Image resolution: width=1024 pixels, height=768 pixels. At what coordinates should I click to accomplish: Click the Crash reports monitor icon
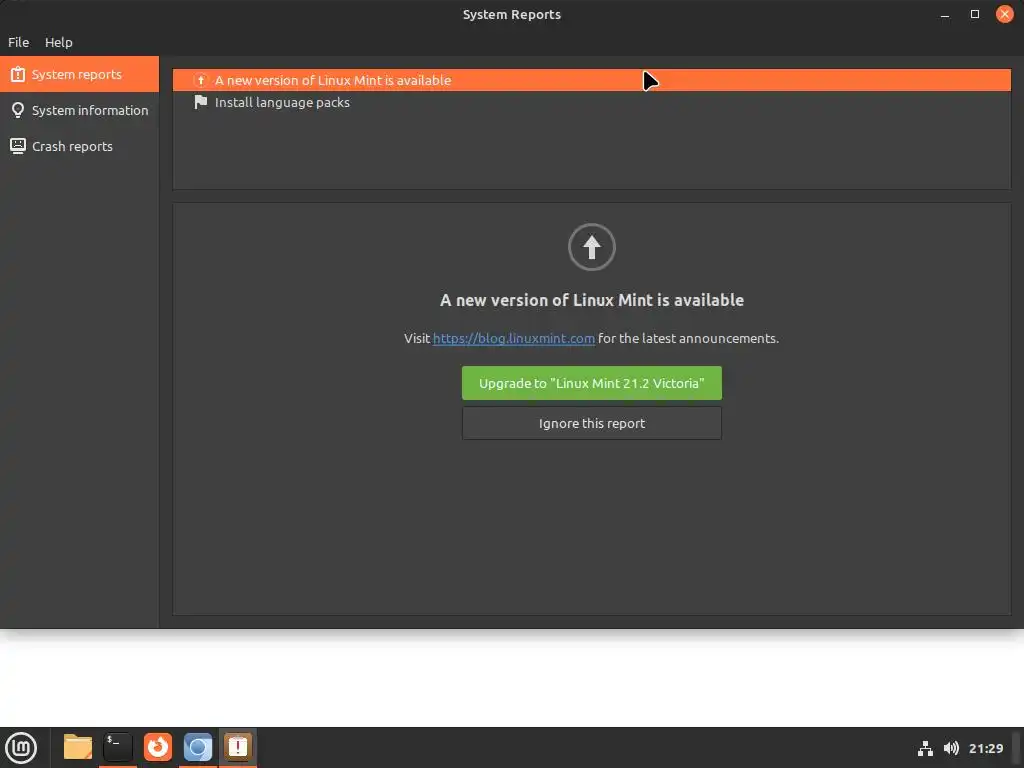pyautogui.click(x=18, y=146)
